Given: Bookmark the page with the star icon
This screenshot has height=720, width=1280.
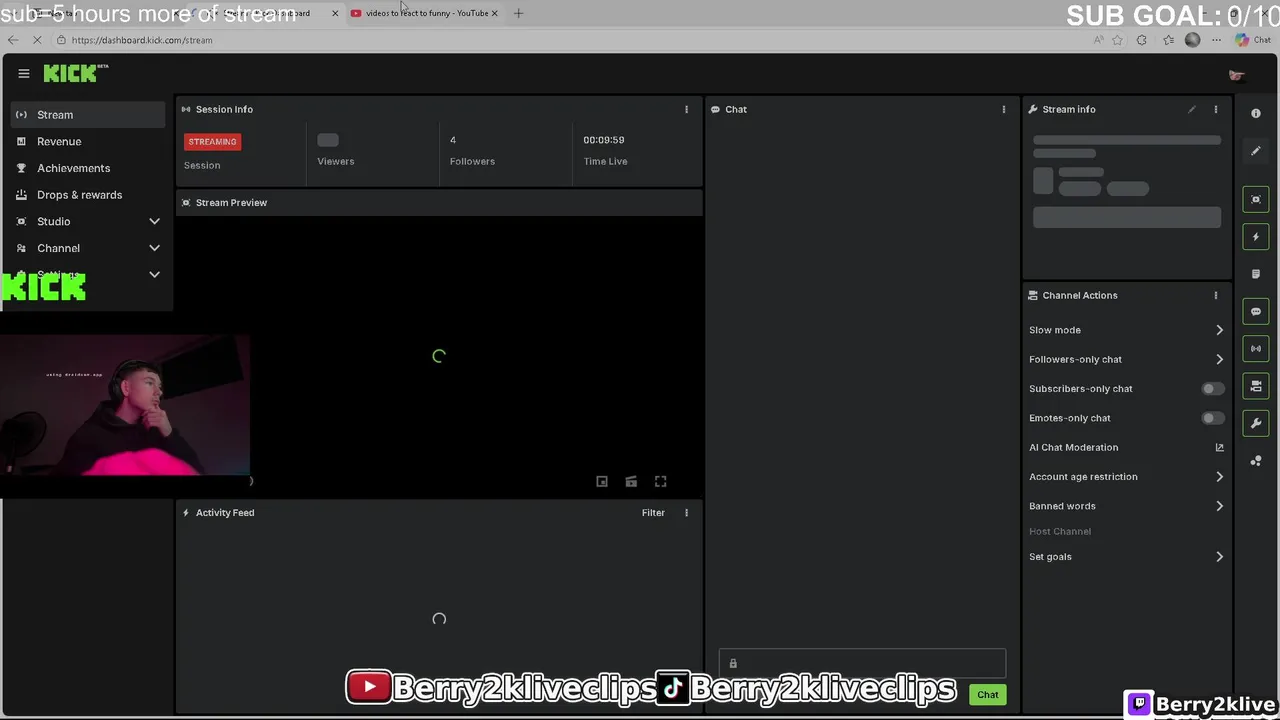Looking at the screenshot, I should point(1117,40).
